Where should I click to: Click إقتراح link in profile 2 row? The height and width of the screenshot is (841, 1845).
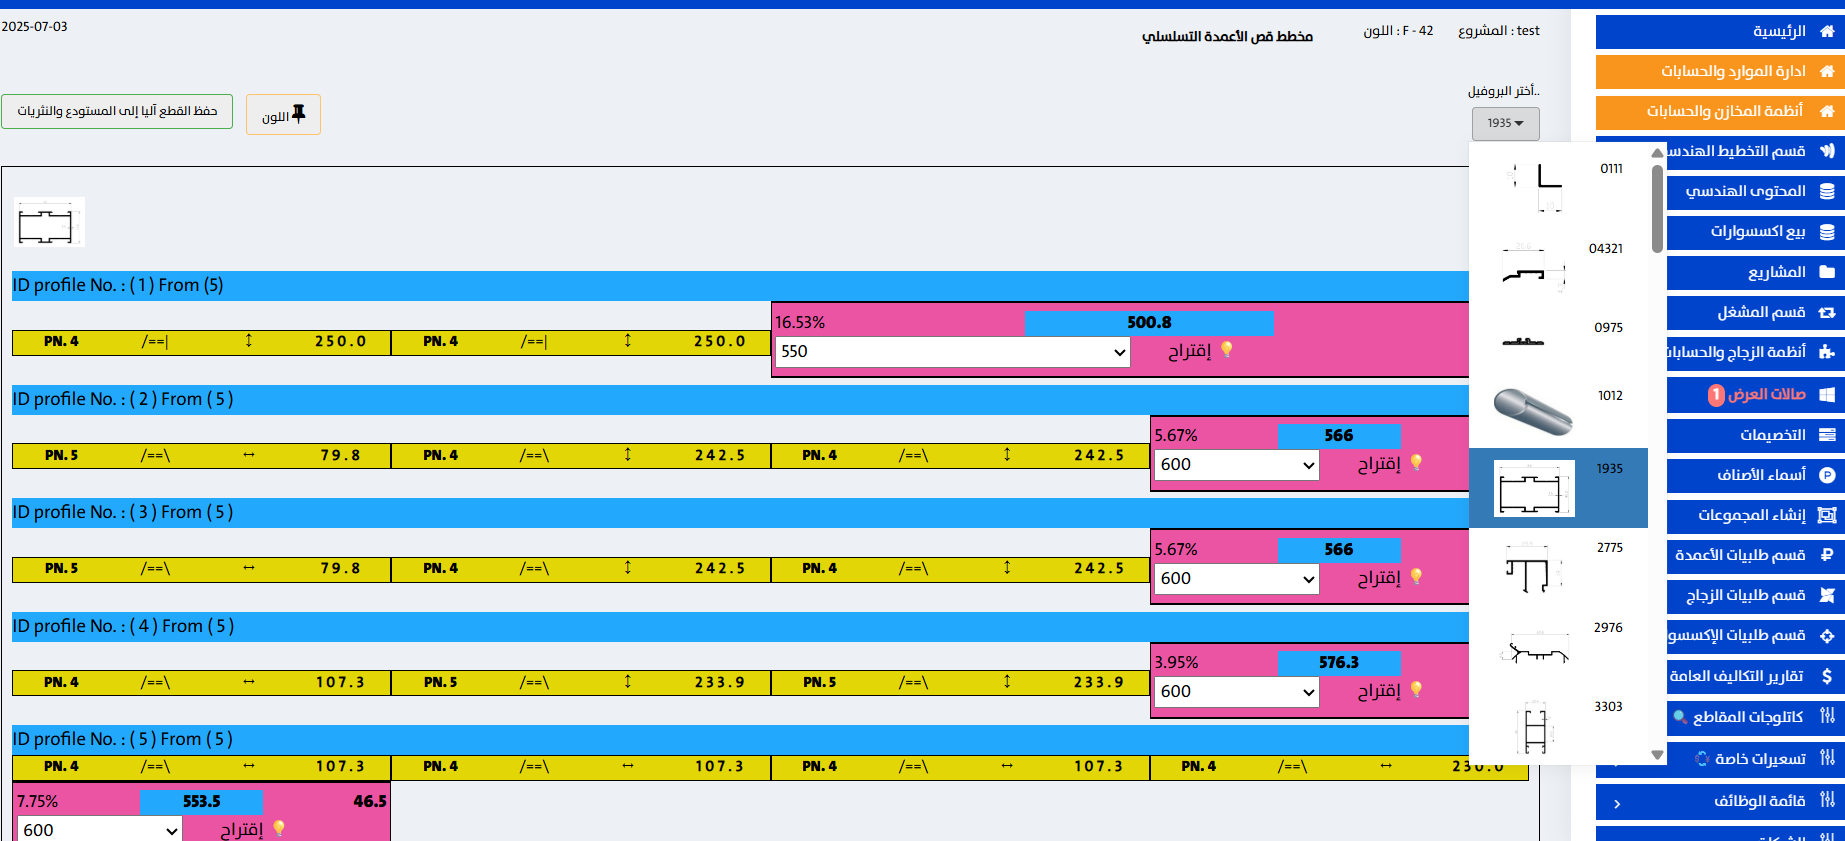coord(1378,464)
